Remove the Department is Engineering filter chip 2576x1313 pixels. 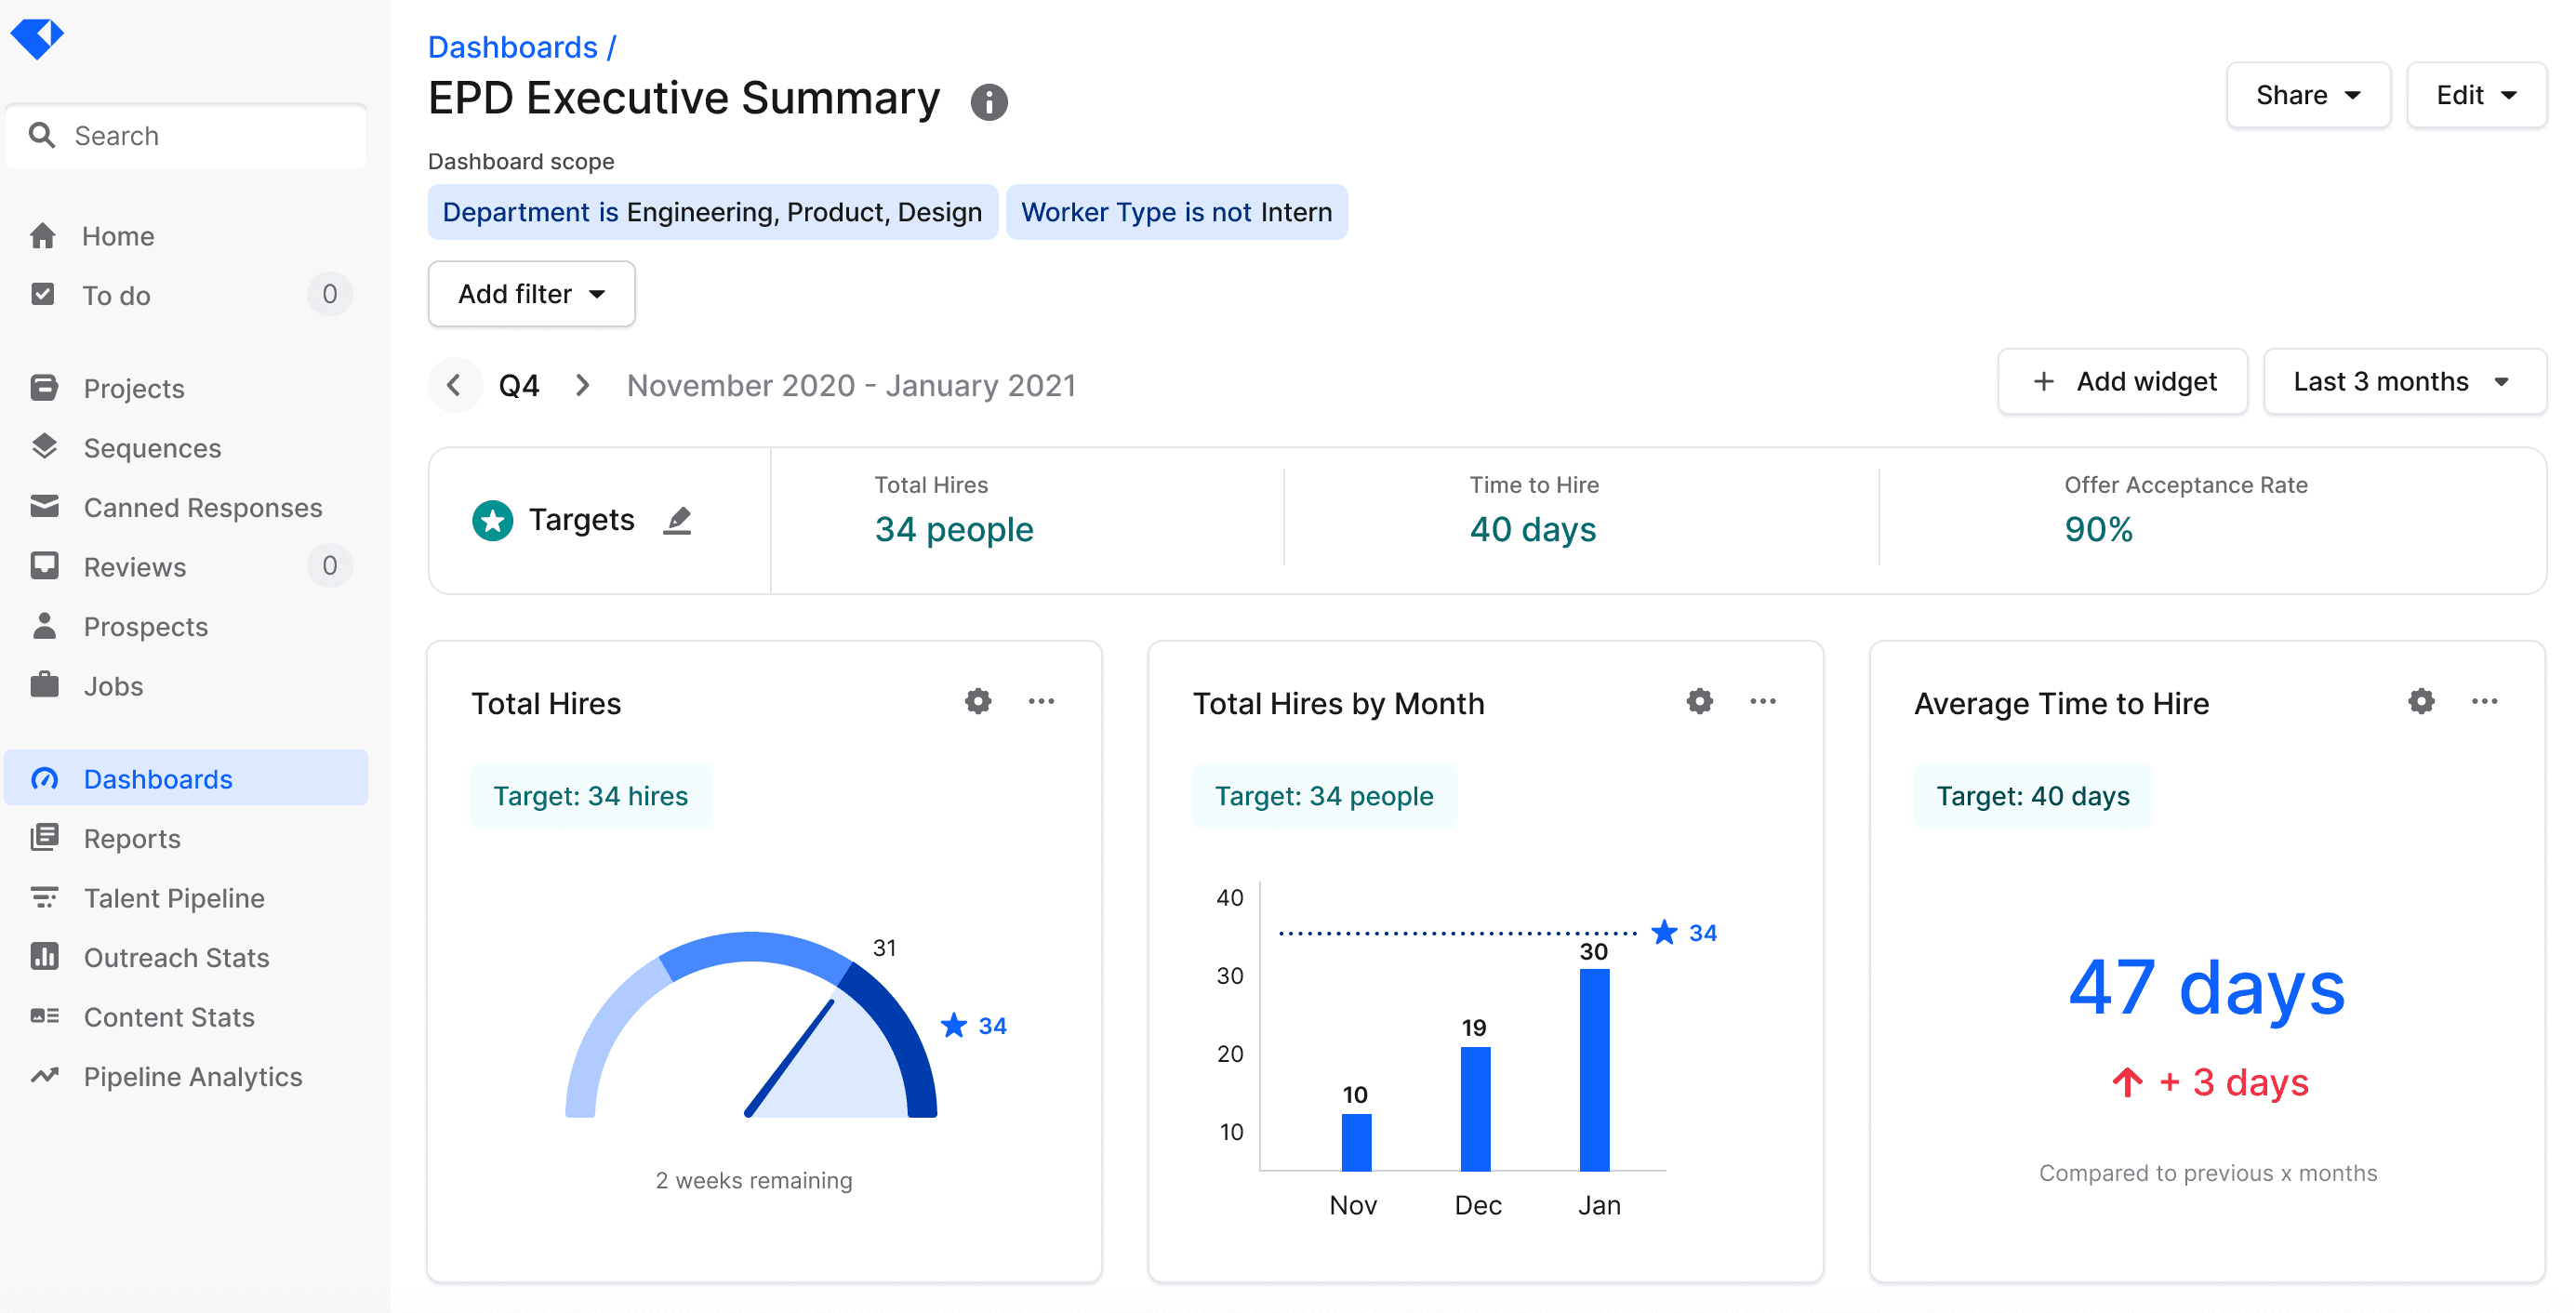(x=711, y=211)
